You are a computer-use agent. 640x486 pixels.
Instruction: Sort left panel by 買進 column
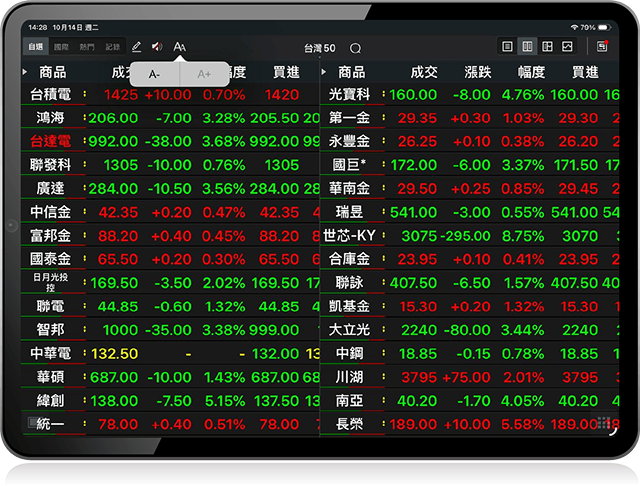(286, 72)
